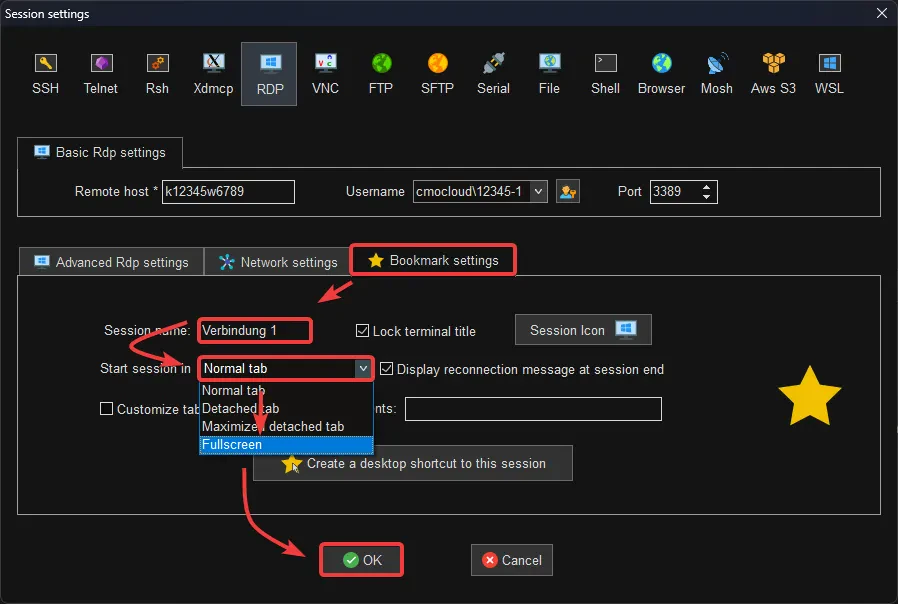Choose the Mosh session type

[716, 74]
